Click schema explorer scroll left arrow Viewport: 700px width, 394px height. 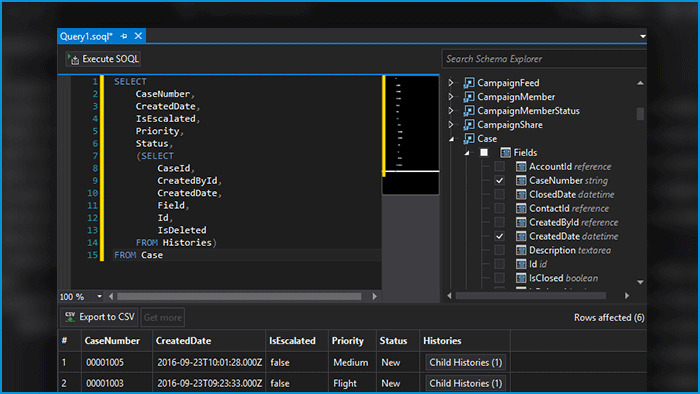[450, 295]
